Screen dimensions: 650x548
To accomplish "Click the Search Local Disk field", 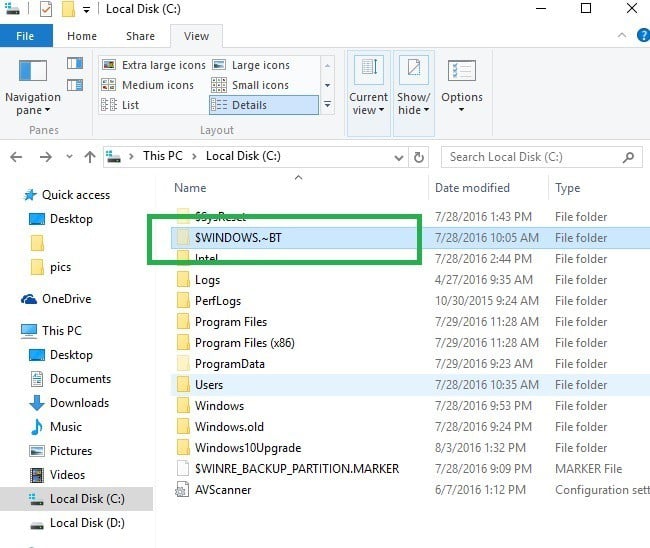I will pyautogui.click(x=541, y=157).
